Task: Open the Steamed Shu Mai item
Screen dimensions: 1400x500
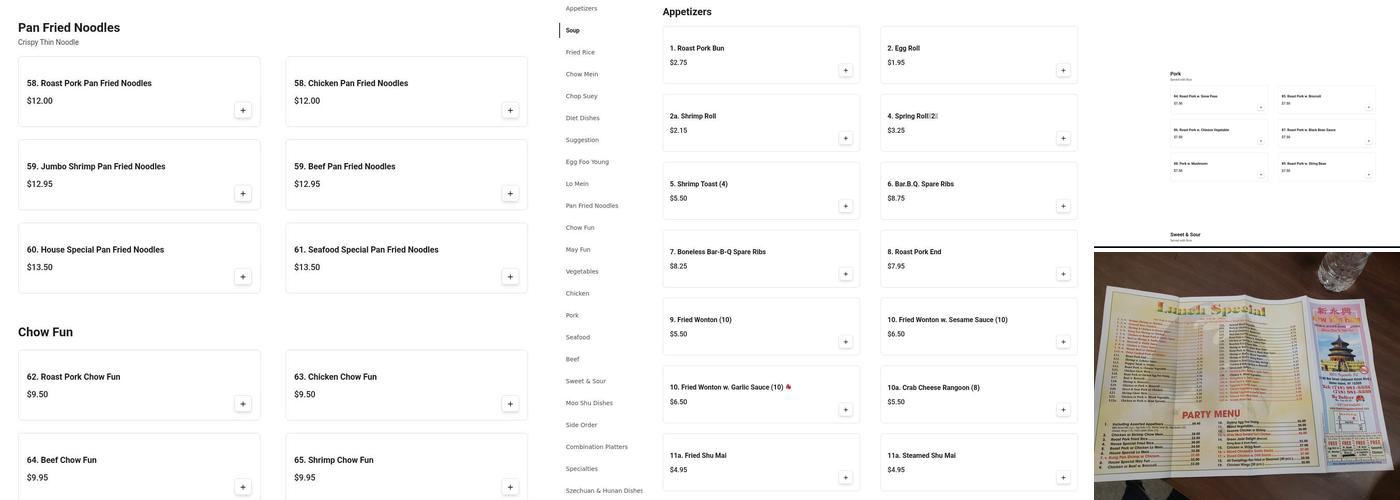Action: [977, 461]
